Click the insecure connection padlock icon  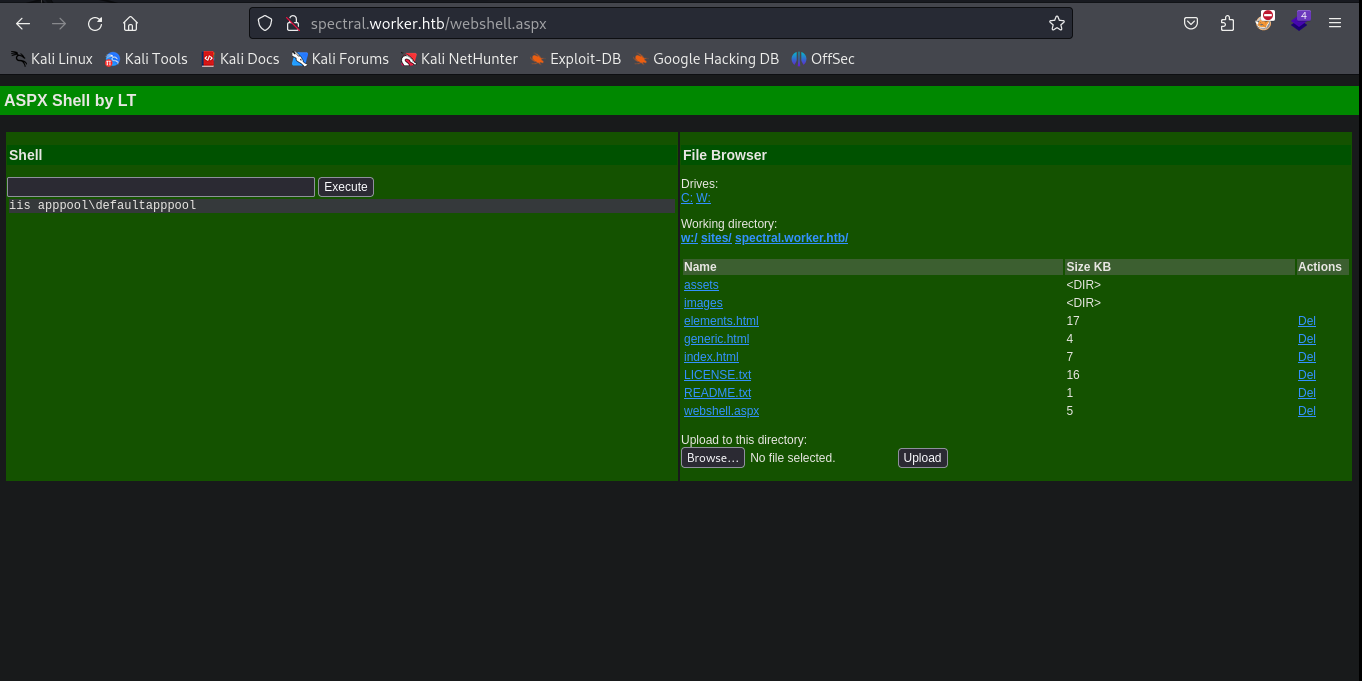(292, 23)
